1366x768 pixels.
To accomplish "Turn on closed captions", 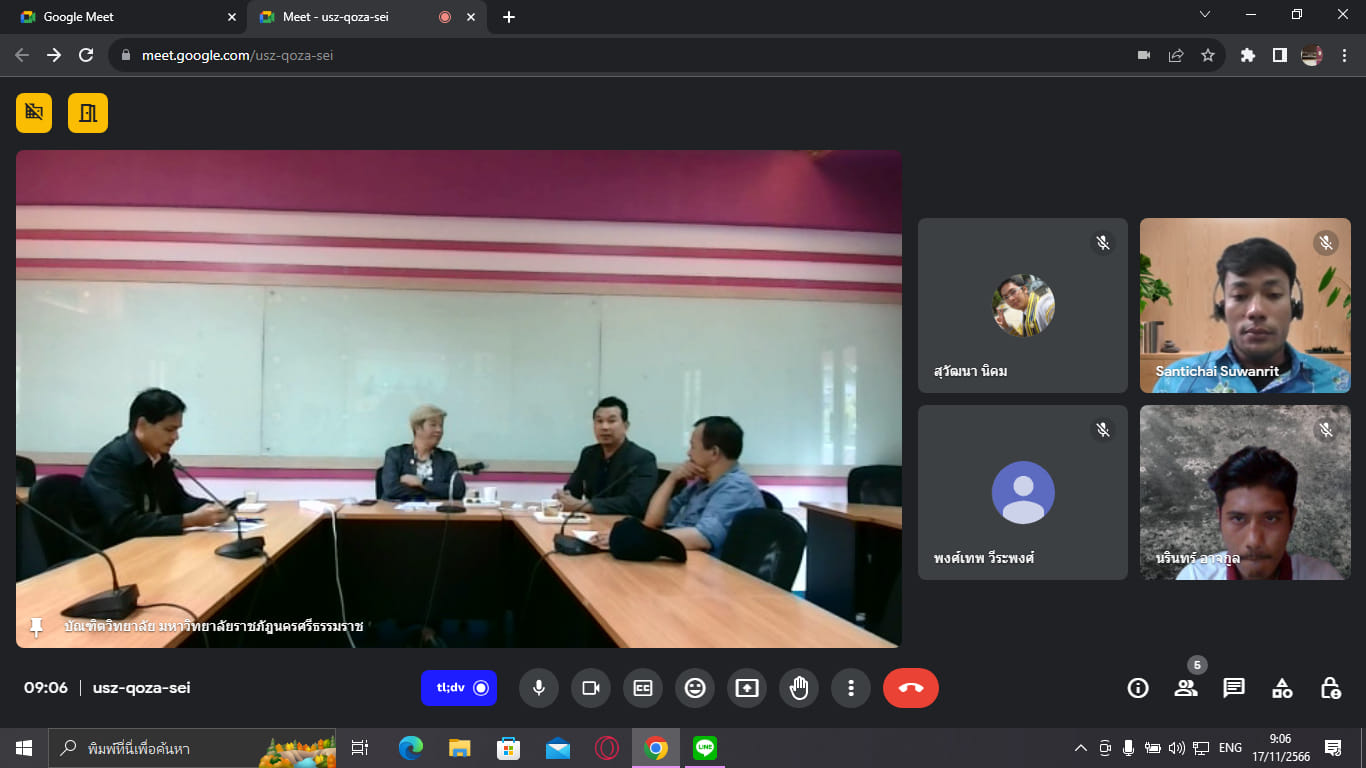I will pyautogui.click(x=643, y=688).
